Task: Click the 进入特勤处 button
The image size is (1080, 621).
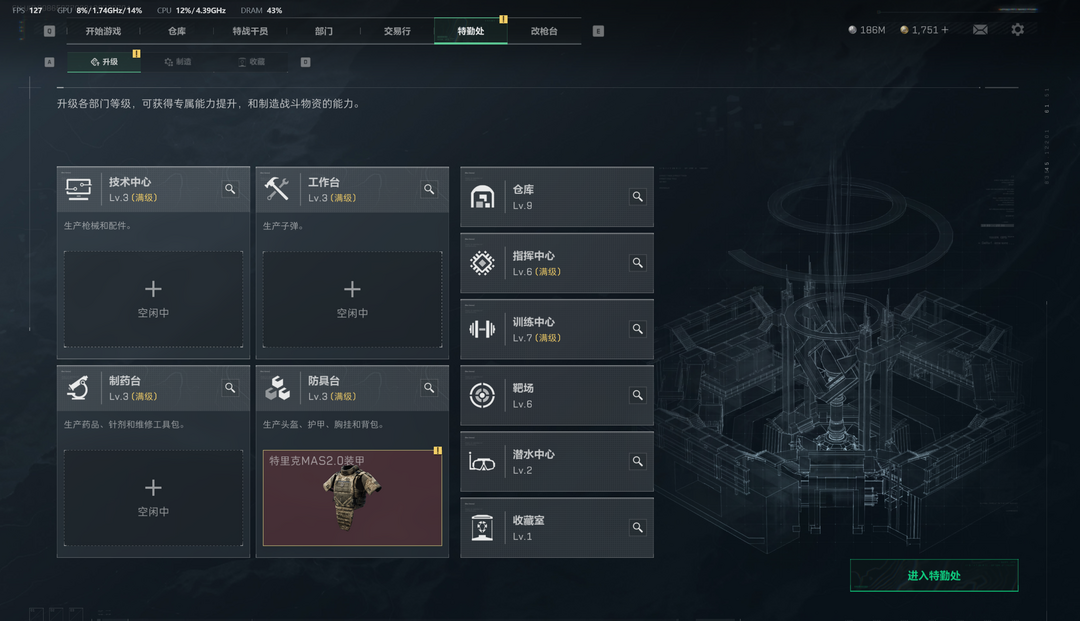Action: point(934,576)
